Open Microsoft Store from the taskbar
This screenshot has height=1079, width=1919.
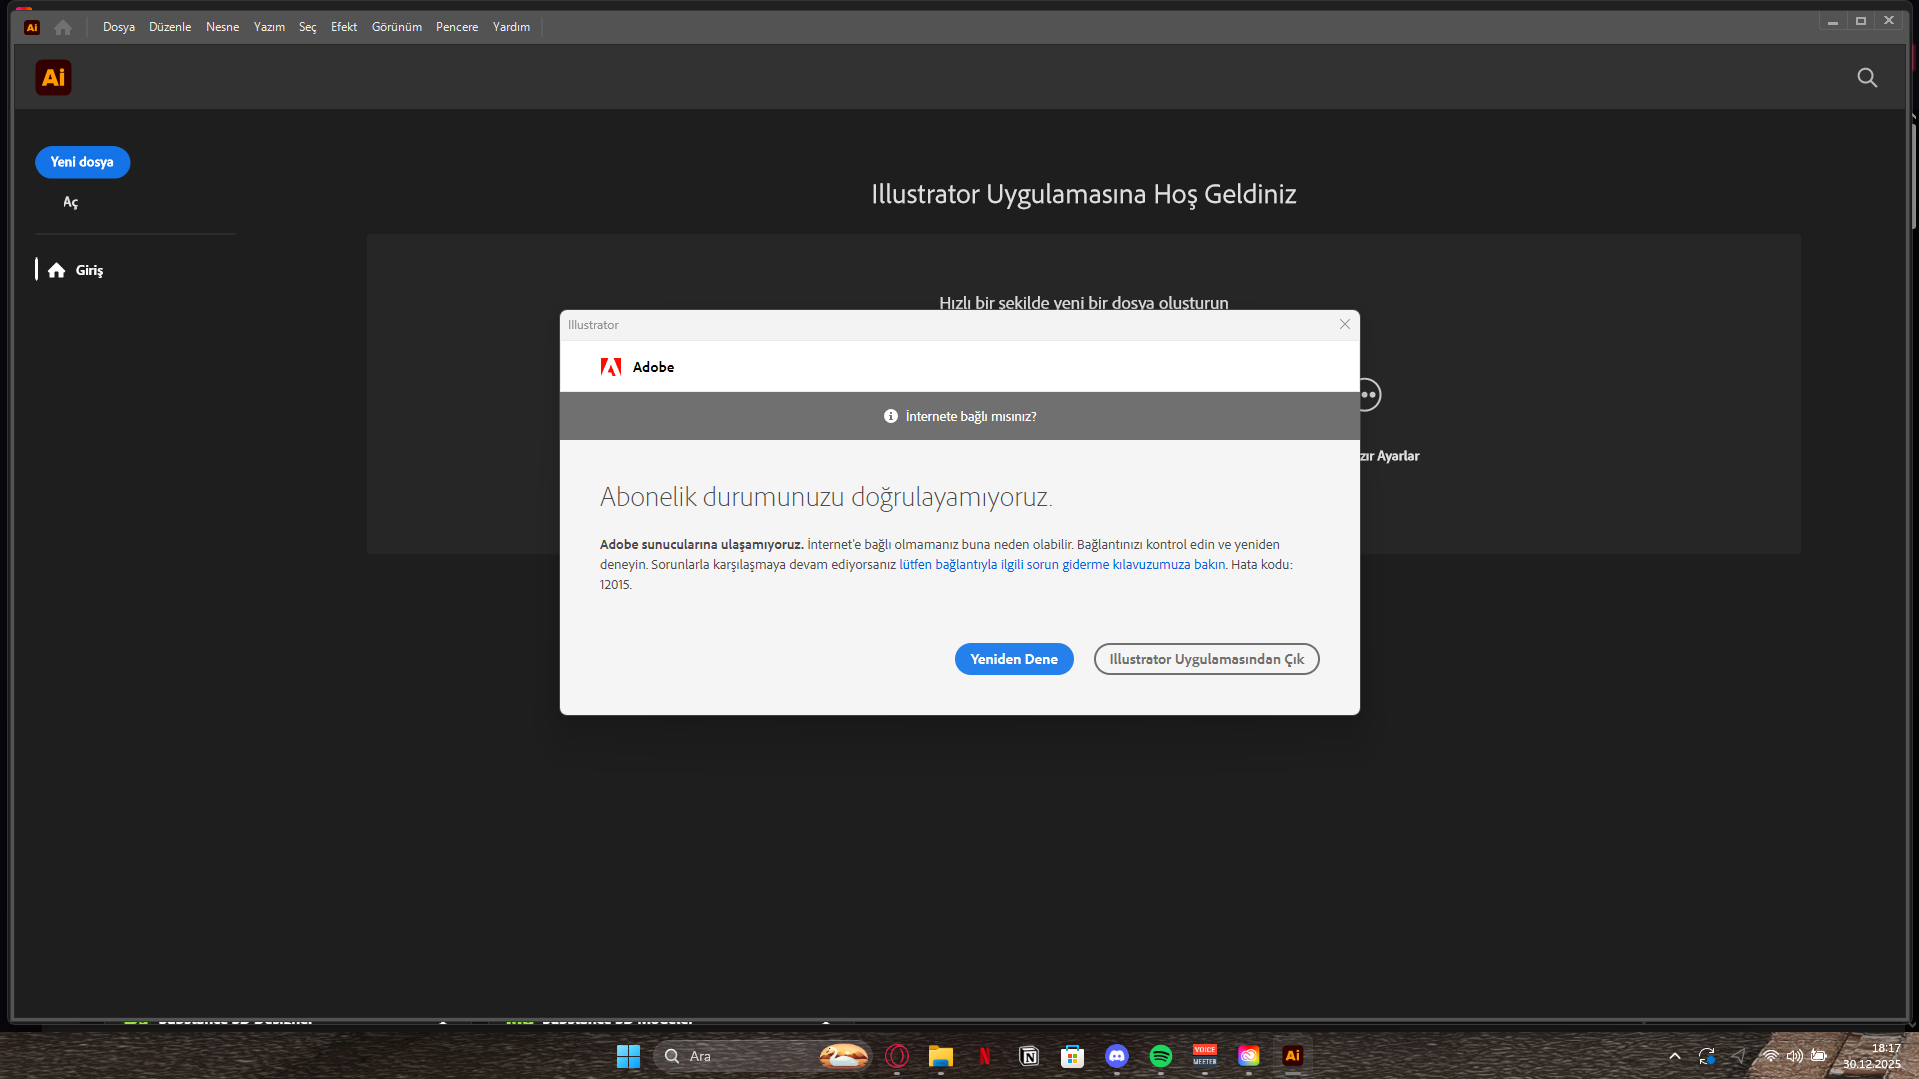point(1073,1056)
